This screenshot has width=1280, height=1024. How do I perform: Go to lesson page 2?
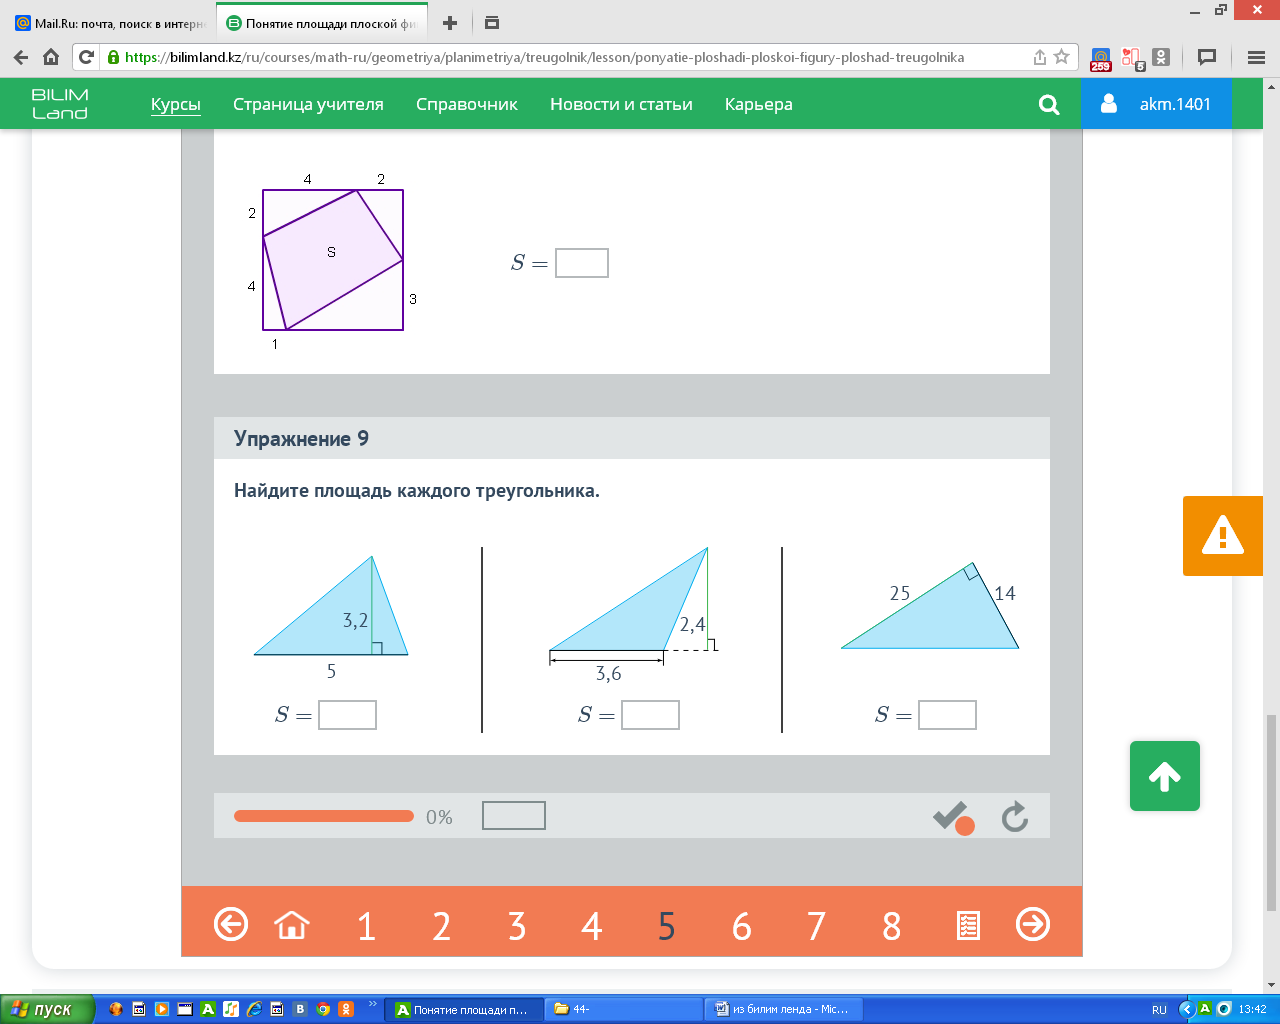click(x=442, y=926)
